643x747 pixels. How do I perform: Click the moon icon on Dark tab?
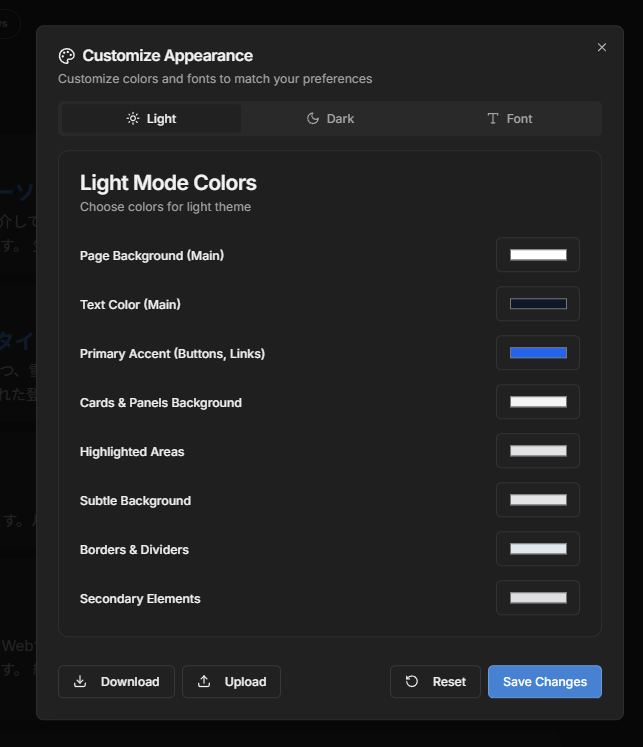point(313,119)
